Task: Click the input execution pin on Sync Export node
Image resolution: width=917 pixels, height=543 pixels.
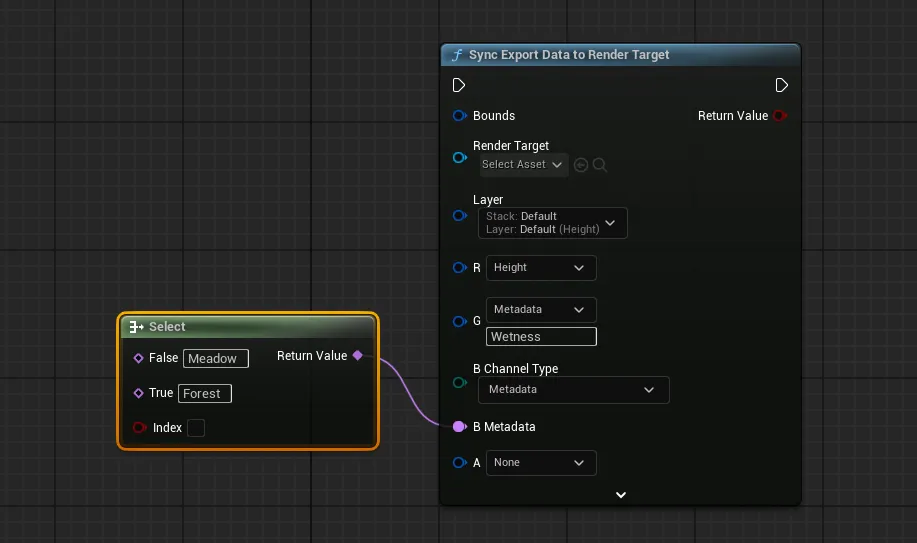Action: 459,85
